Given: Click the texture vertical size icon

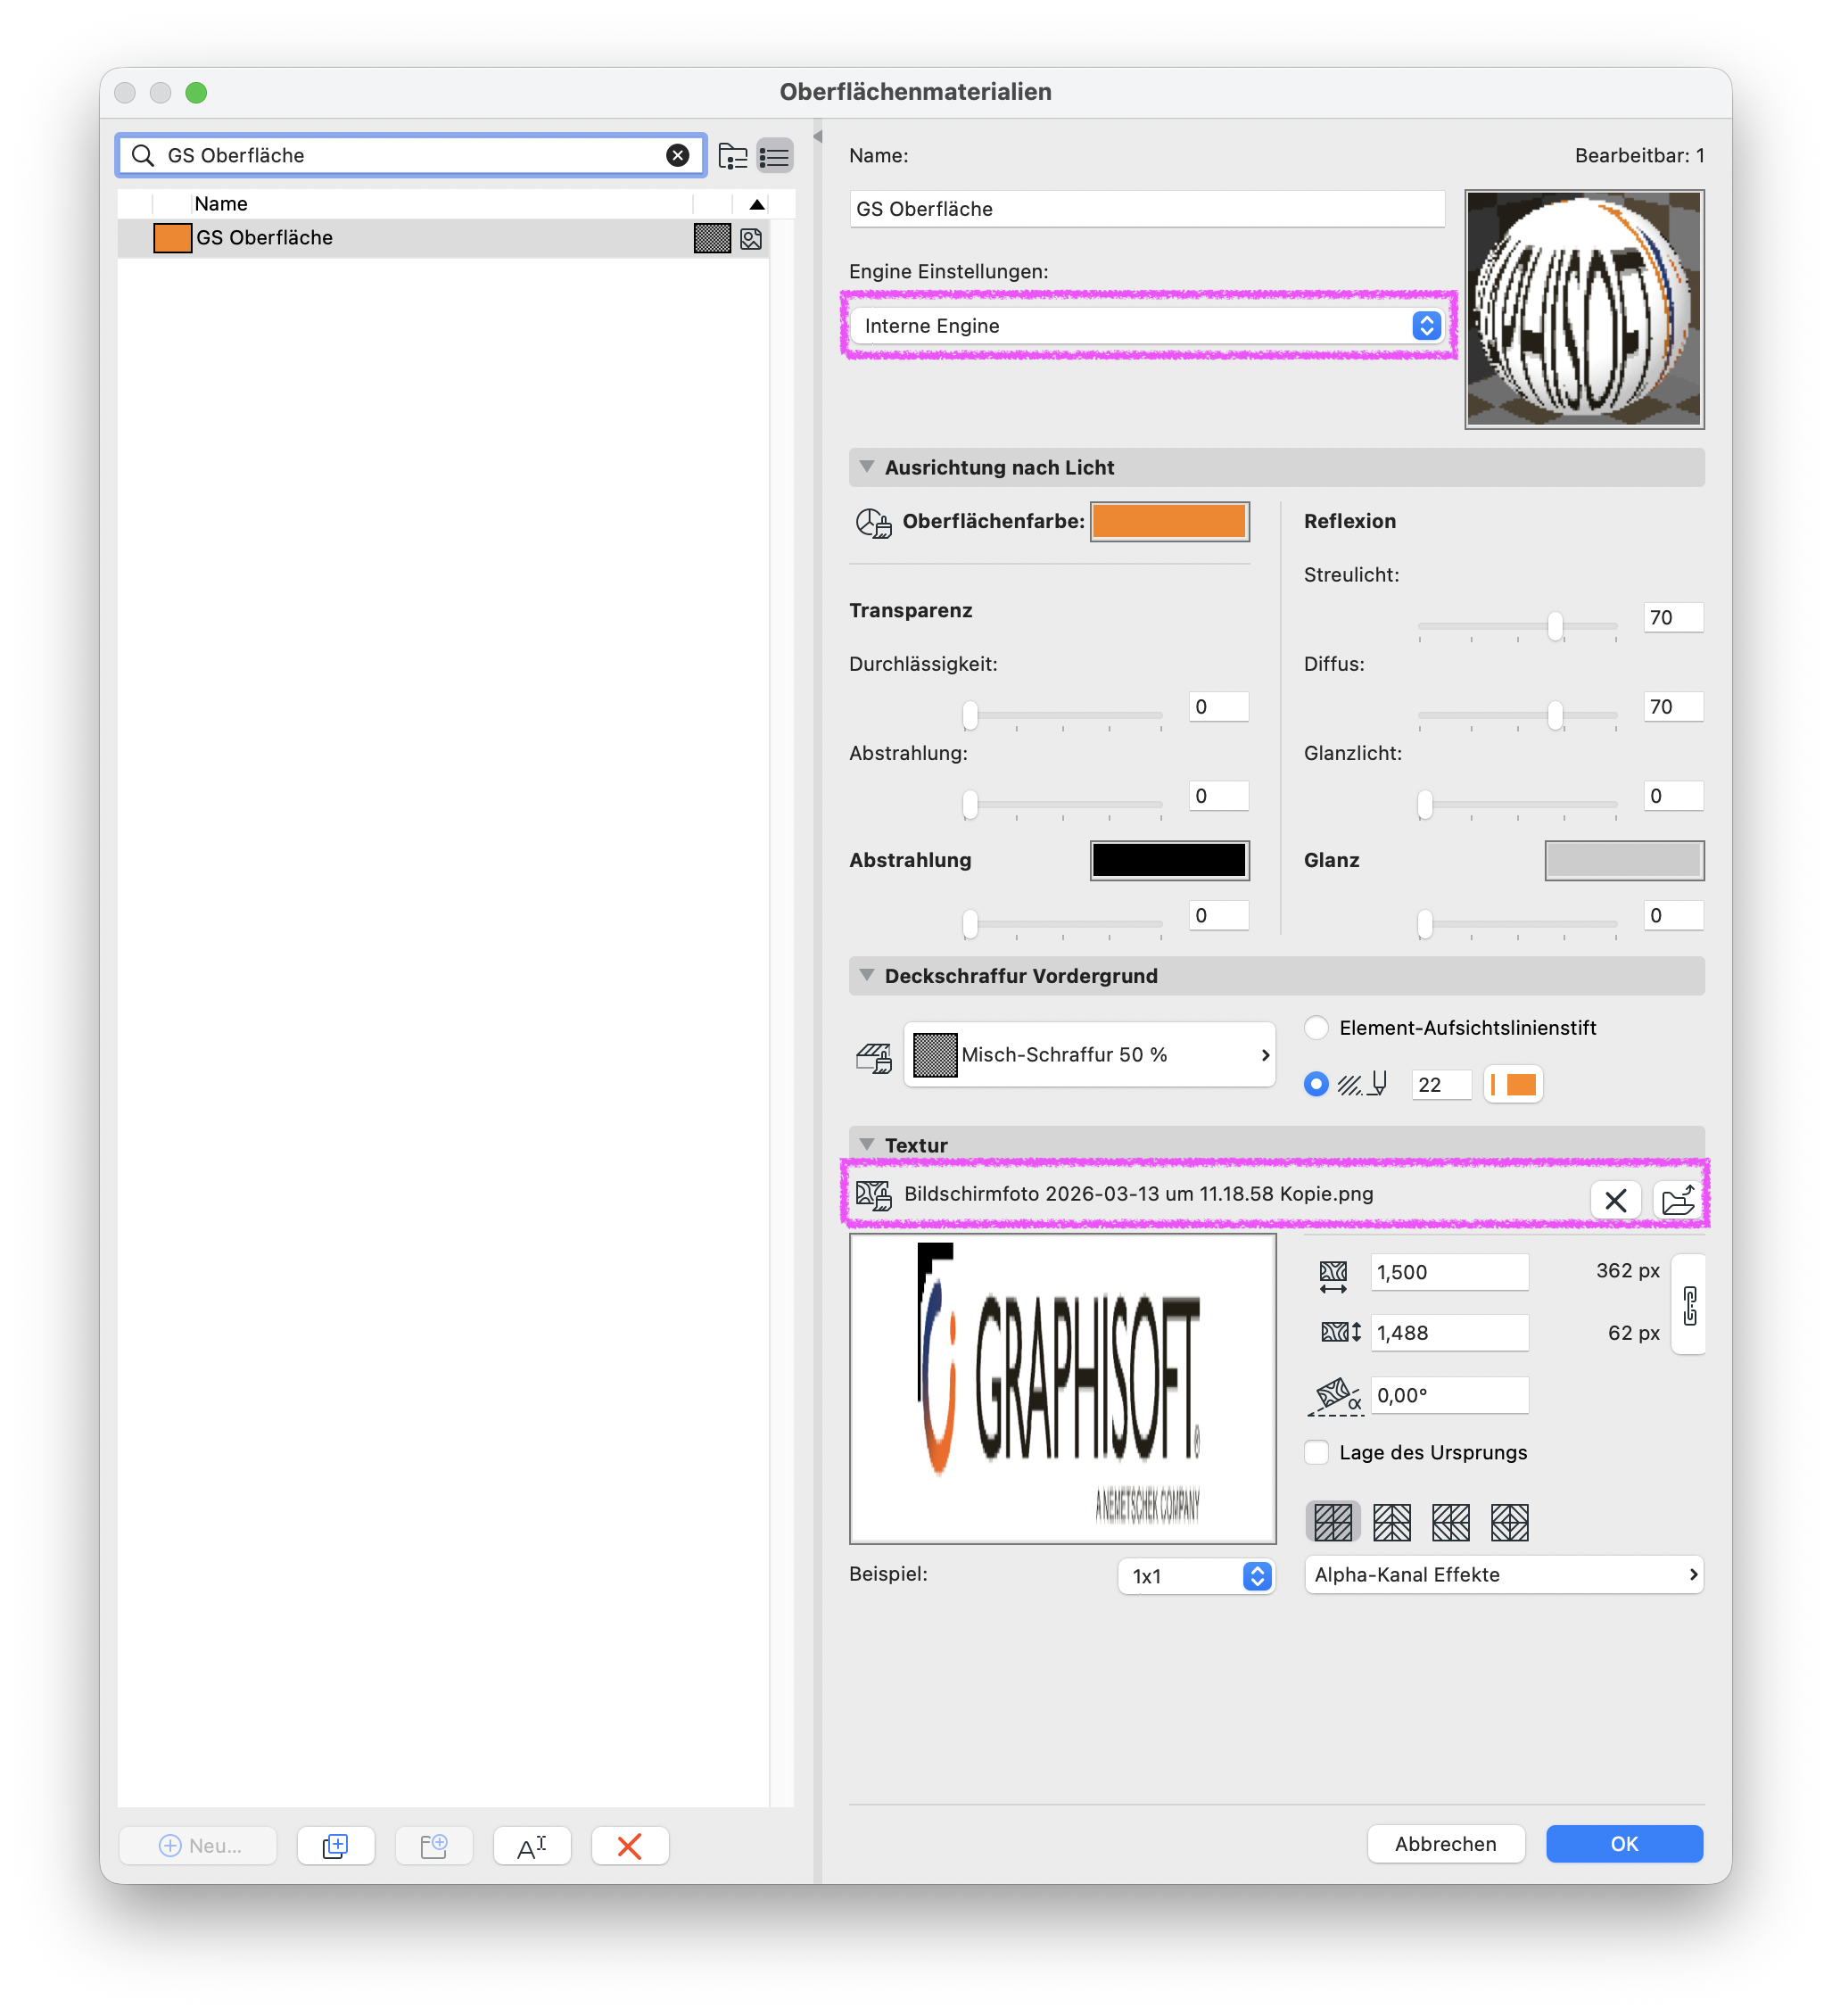Looking at the screenshot, I should (x=1340, y=1332).
